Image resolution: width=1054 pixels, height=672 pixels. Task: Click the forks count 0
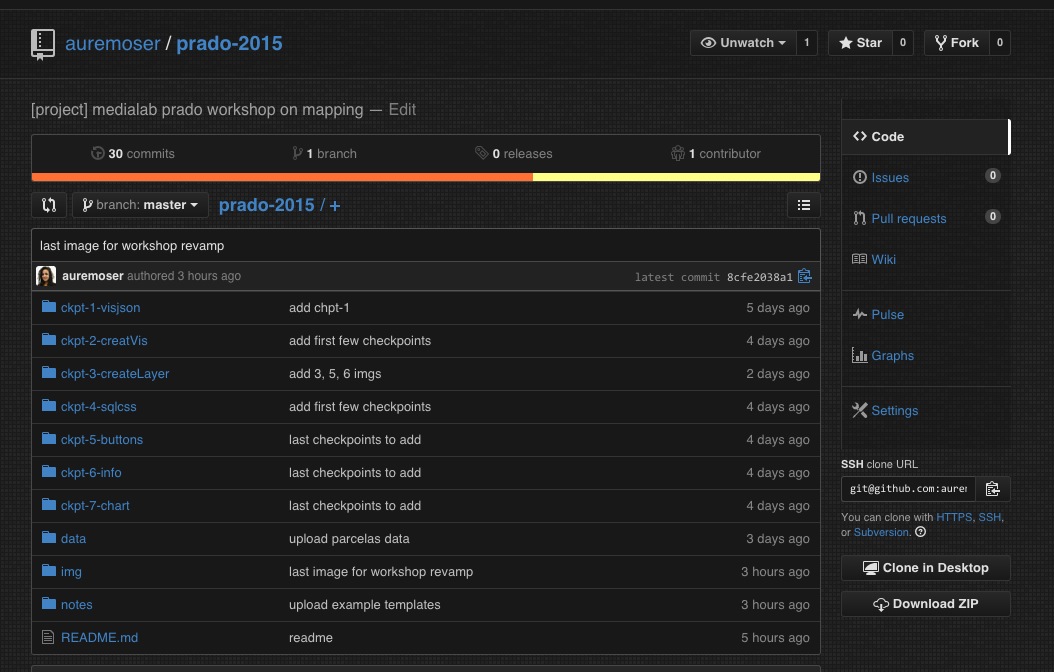point(1000,43)
